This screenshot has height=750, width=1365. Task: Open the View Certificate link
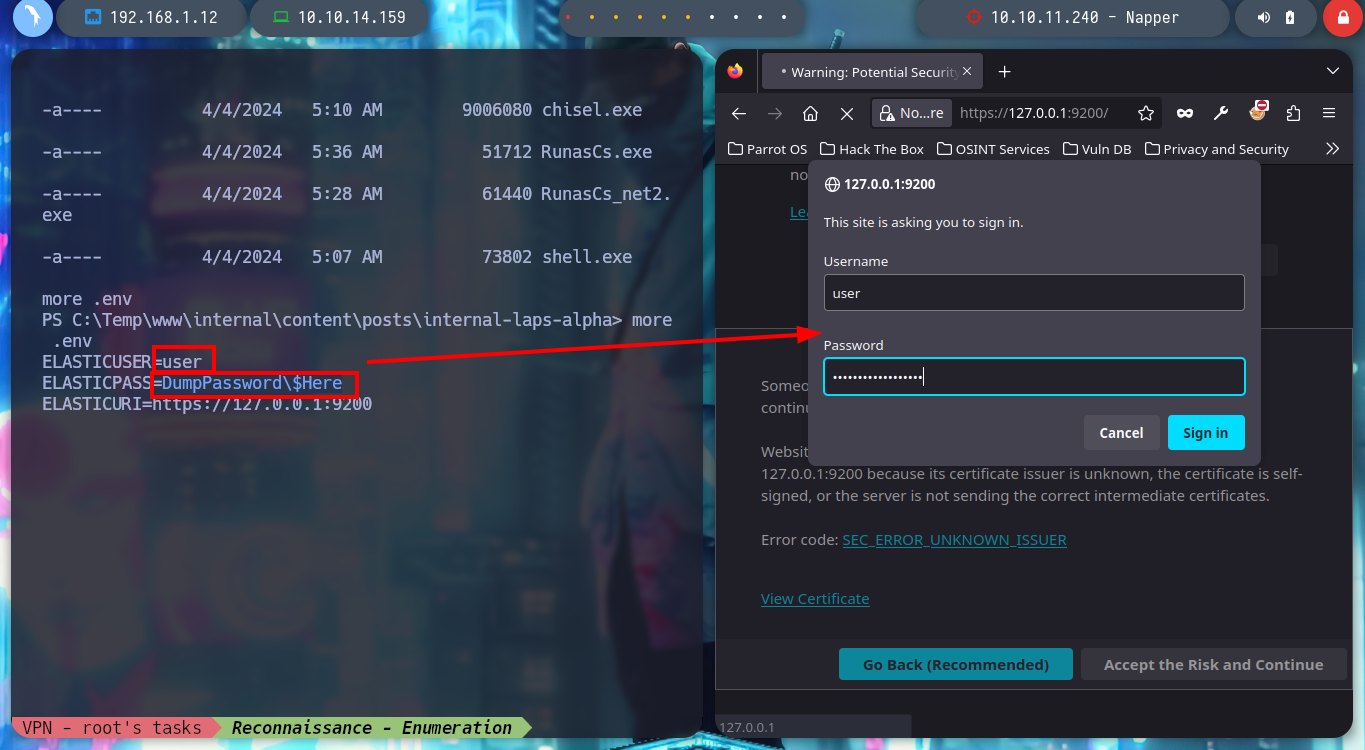point(815,598)
